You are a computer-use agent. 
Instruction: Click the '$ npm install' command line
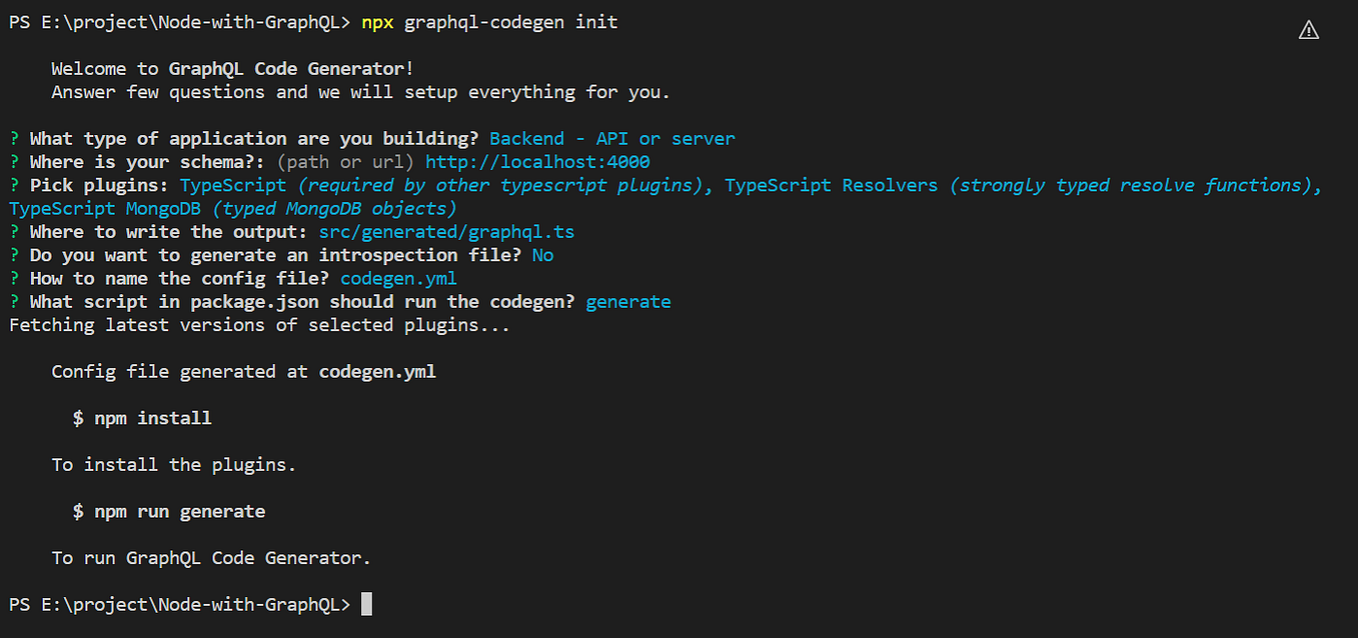[142, 418]
